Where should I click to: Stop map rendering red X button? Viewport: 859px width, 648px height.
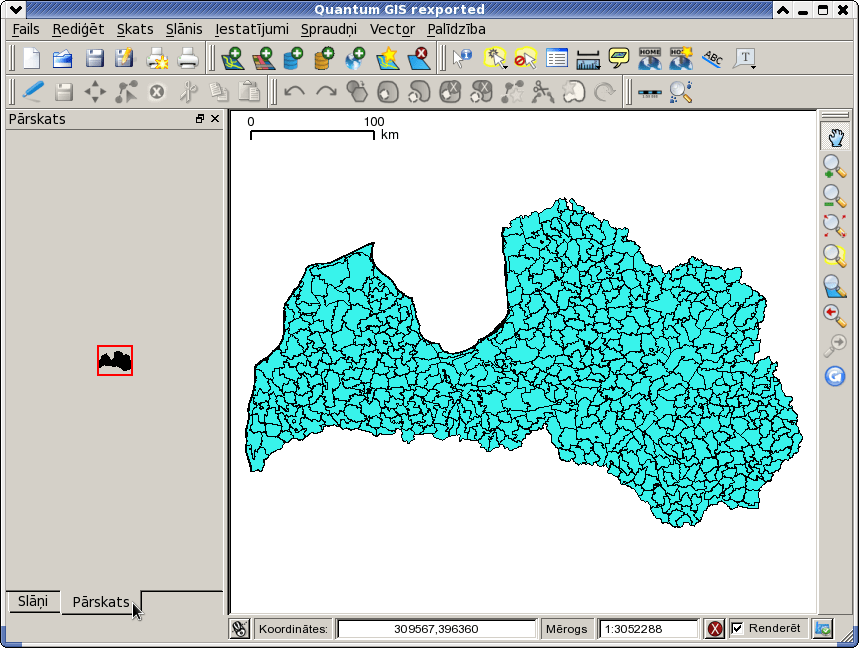[714, 628]
